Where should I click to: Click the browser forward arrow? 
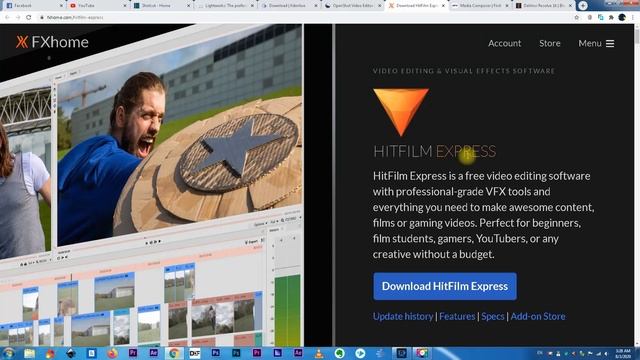click(x=18, y=18)
